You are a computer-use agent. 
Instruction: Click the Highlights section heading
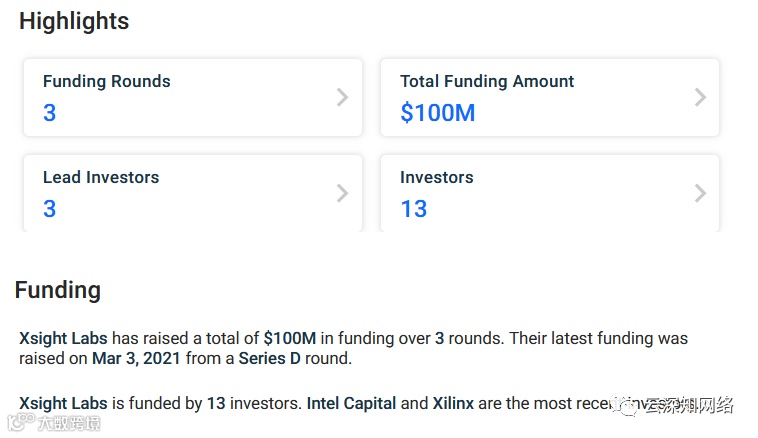click(74, 21)
